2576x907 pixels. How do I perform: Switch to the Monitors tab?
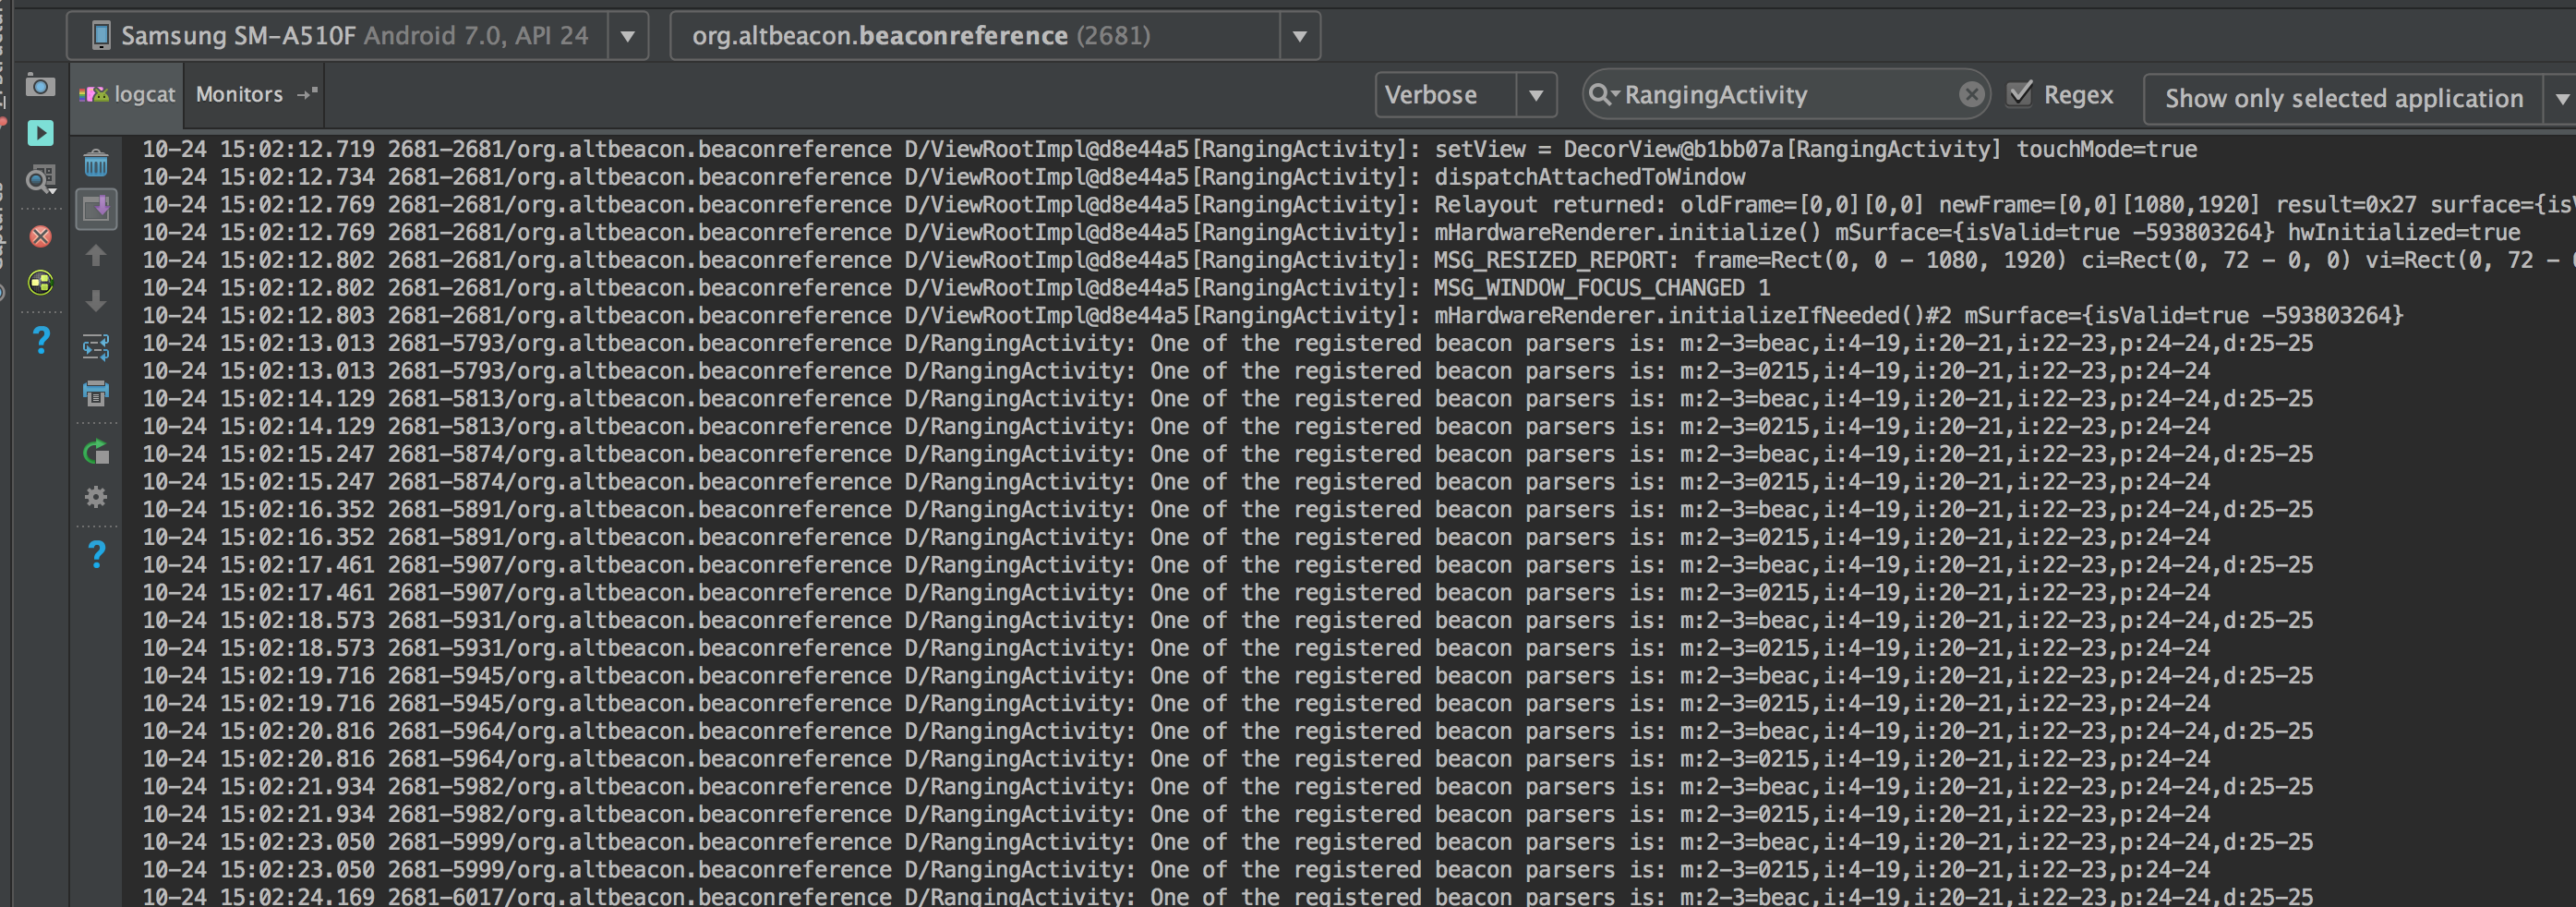point(239,94)
